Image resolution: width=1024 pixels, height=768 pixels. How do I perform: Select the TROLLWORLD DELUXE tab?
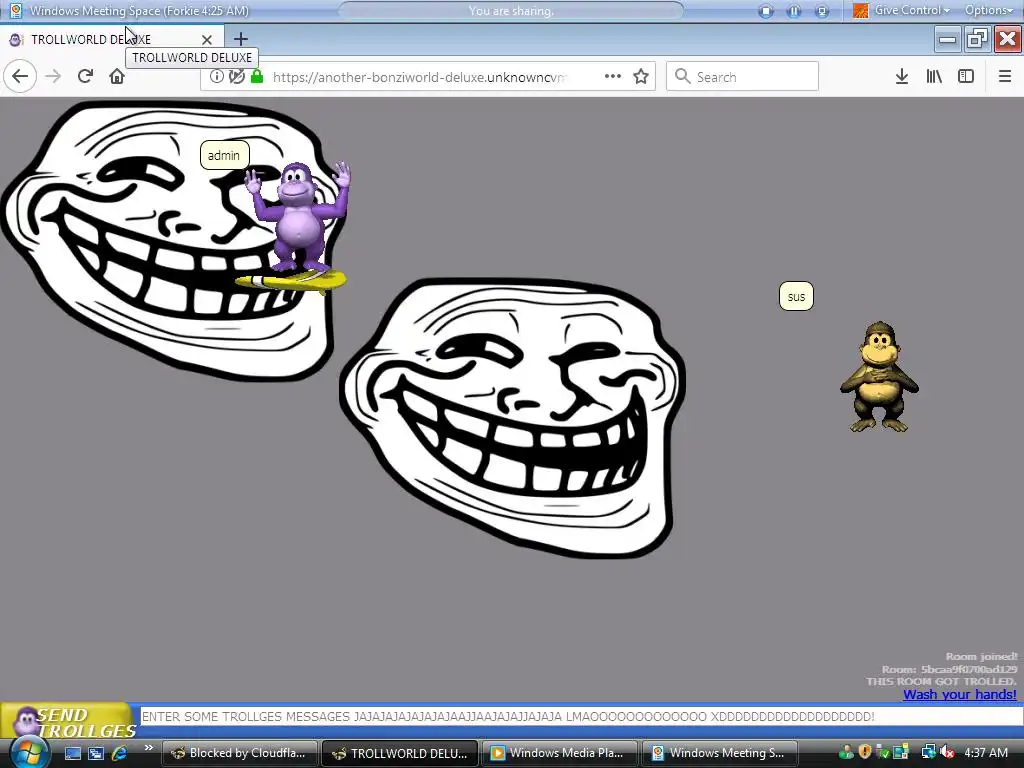coord(111,39)
